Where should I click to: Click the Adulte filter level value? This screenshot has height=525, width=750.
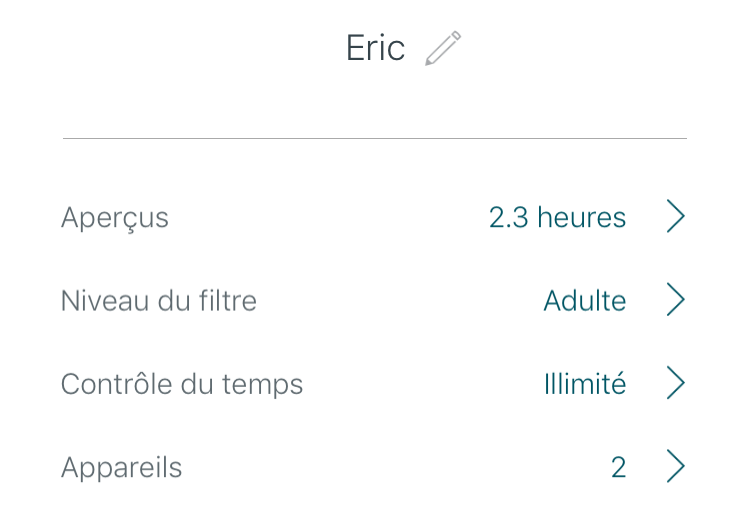[585, 300]
